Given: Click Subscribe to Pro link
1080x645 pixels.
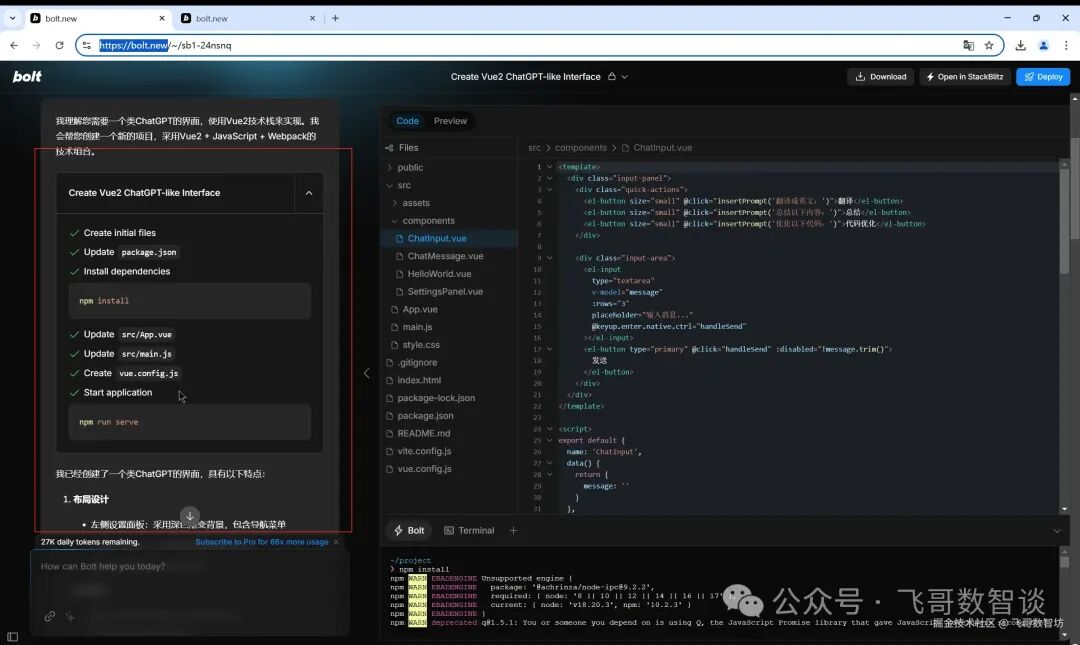Looking at the screenshot, I should [262, 542].
